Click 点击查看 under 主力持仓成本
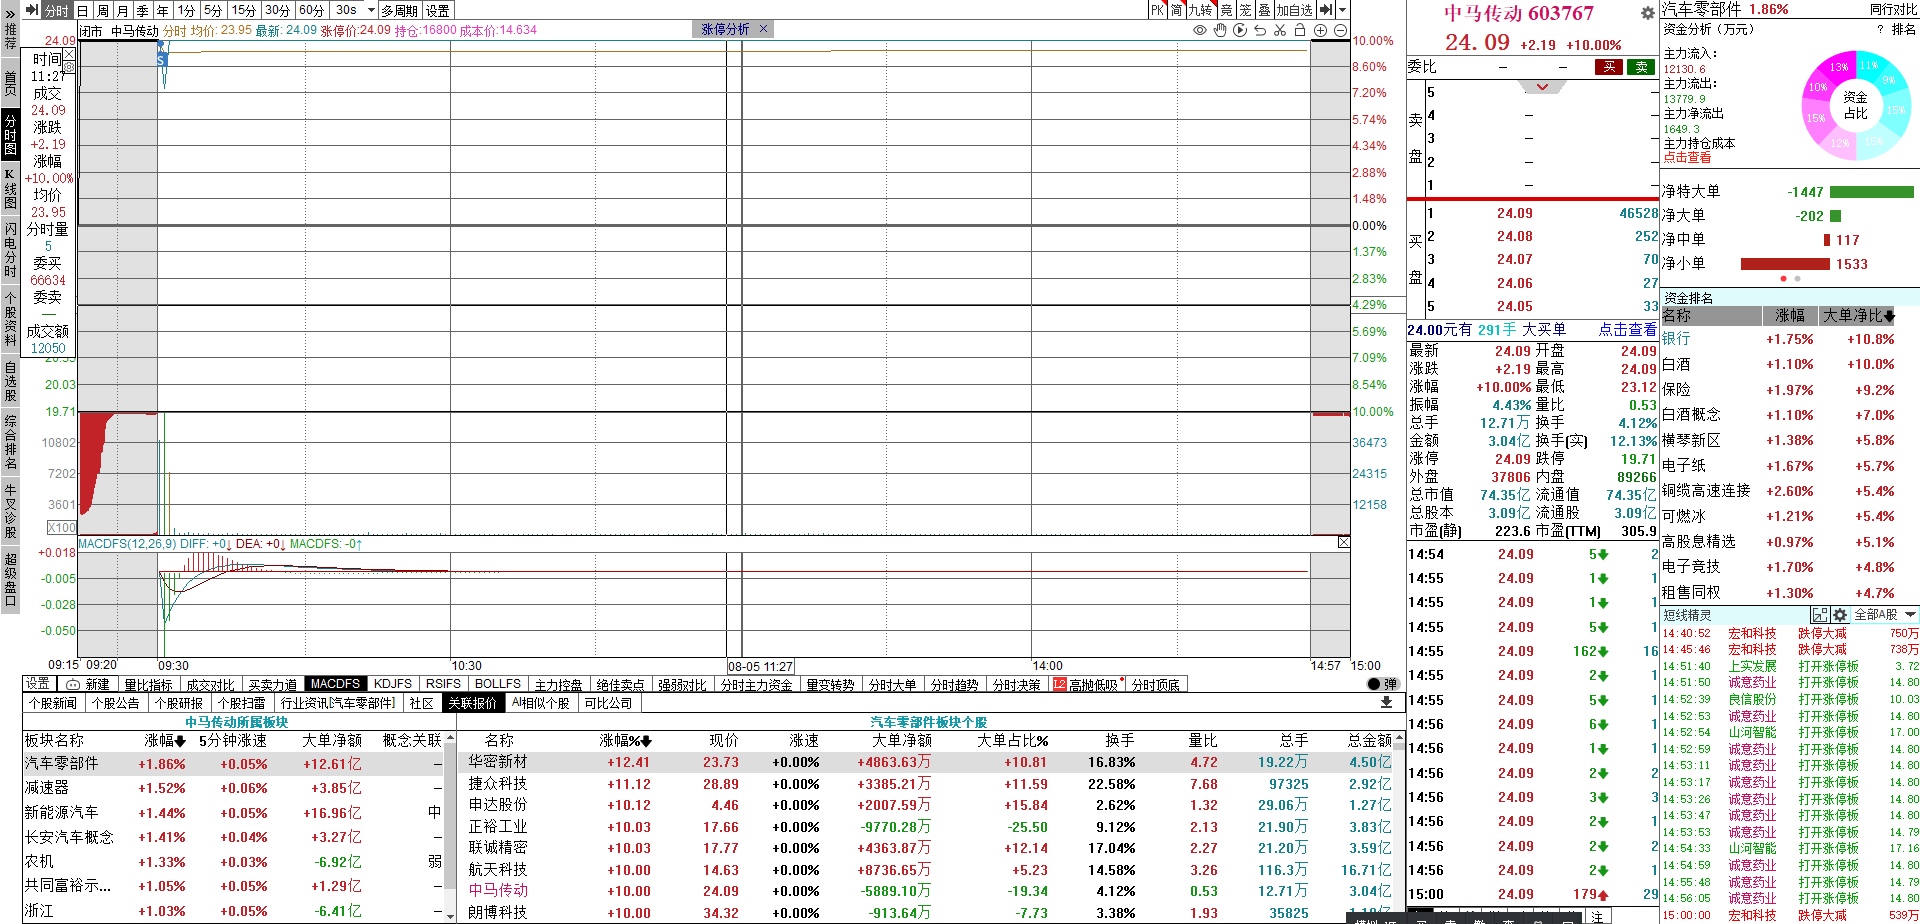 (x=1687, y=158)
